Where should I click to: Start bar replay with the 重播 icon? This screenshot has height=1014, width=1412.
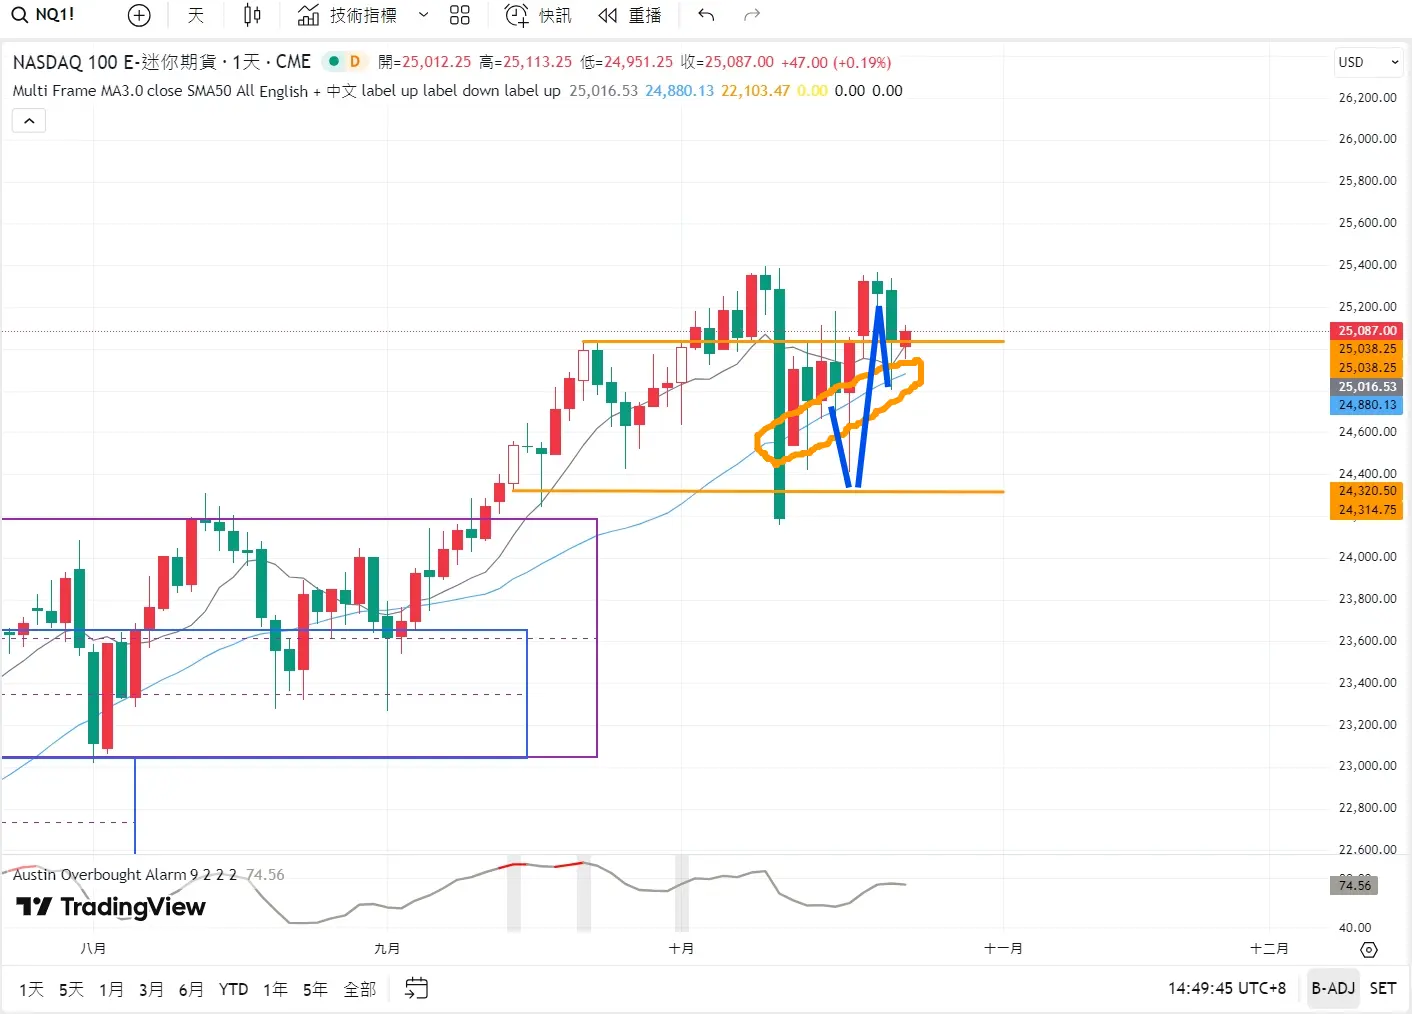[630, 15]
